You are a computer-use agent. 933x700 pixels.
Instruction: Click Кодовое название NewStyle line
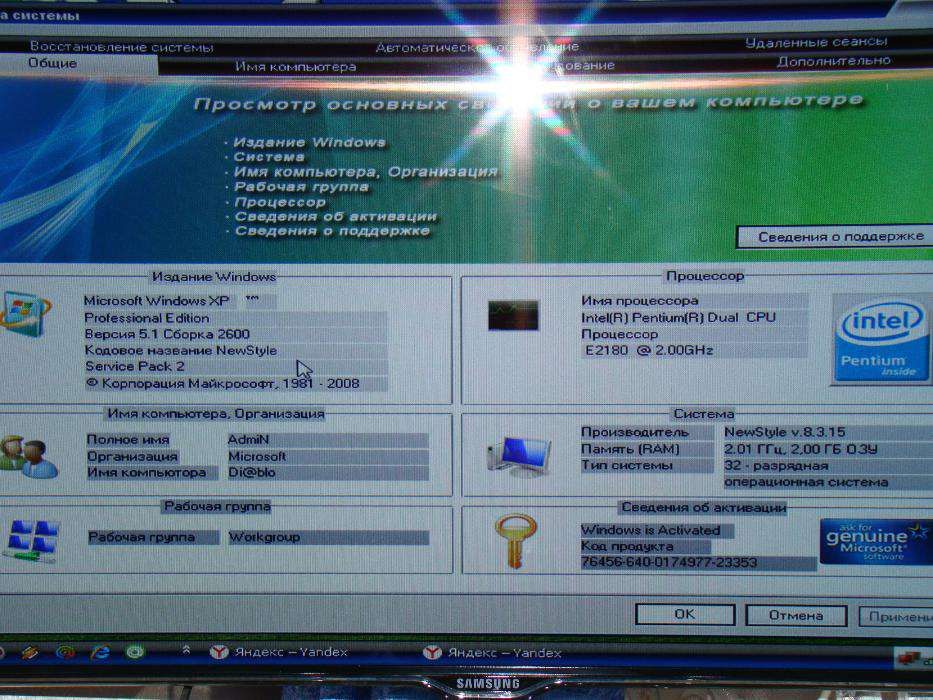click(180, 351)
